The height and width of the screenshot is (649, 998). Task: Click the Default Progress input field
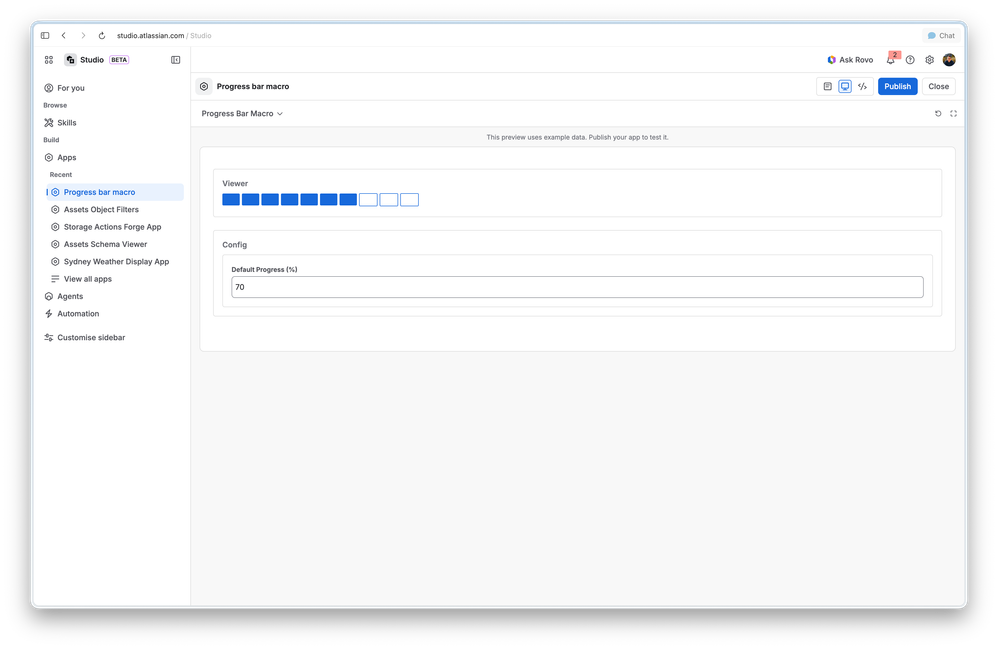pos(577,287)
